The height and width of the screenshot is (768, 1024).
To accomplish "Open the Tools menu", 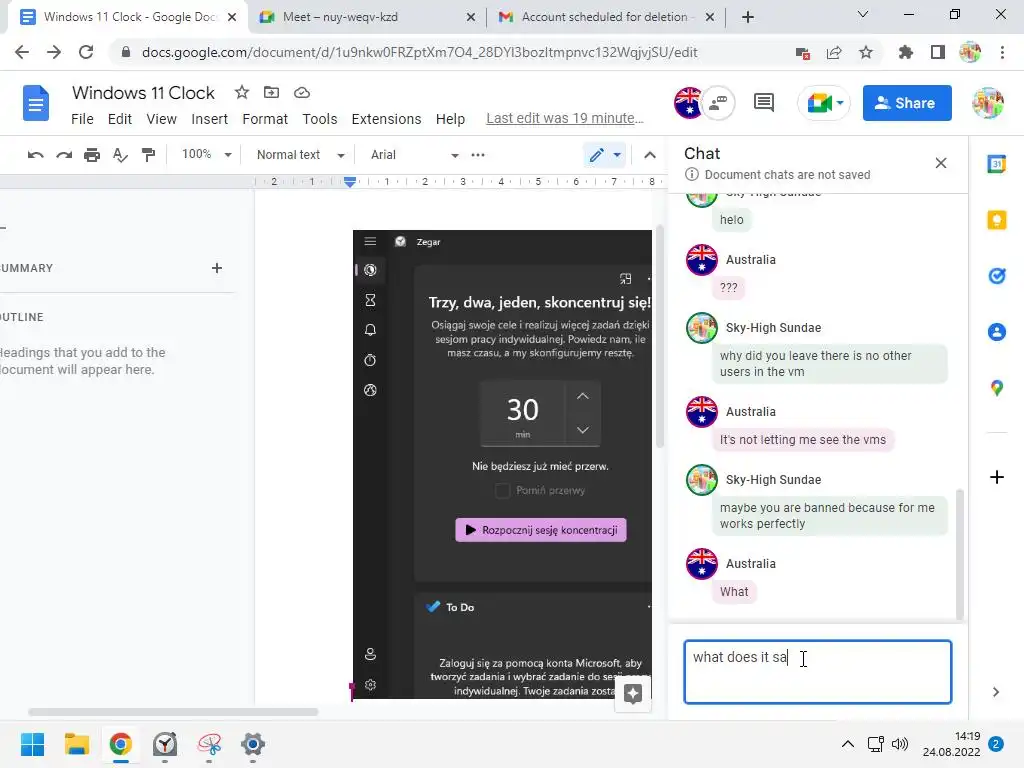I will pyautogui.click(x=319, y=119).
